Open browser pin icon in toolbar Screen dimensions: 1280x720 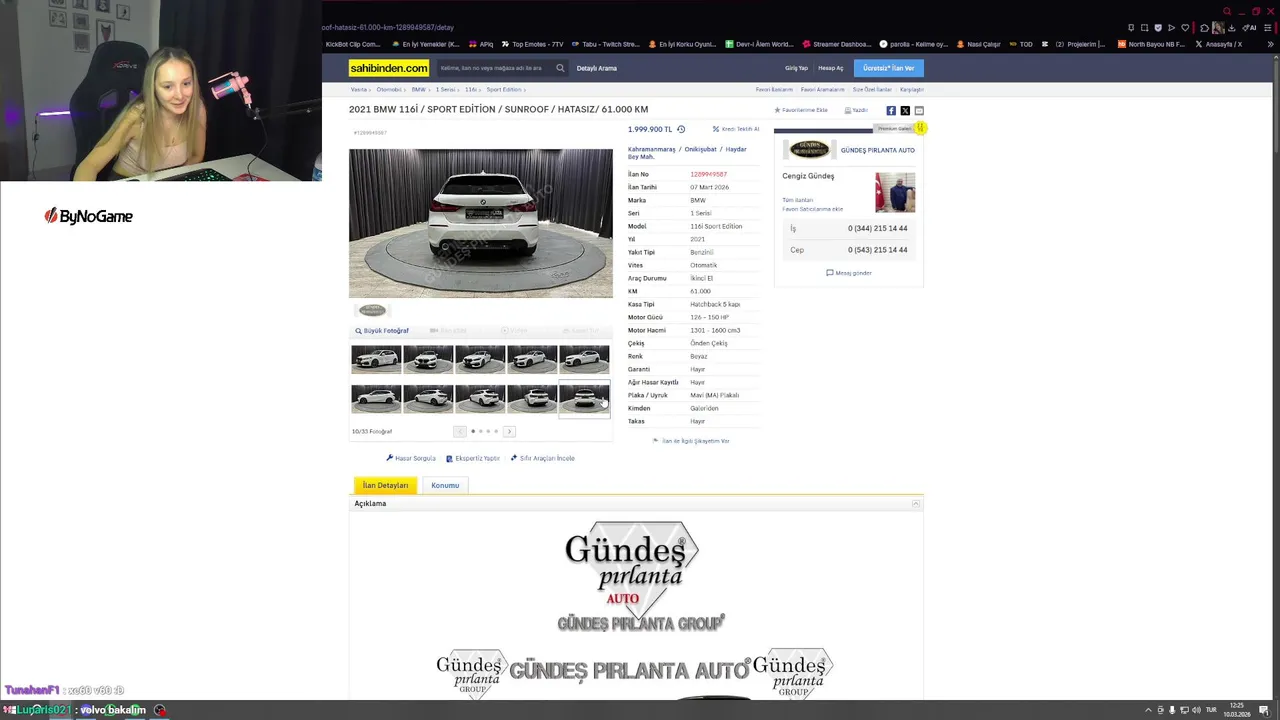(x=1131, y=28)
